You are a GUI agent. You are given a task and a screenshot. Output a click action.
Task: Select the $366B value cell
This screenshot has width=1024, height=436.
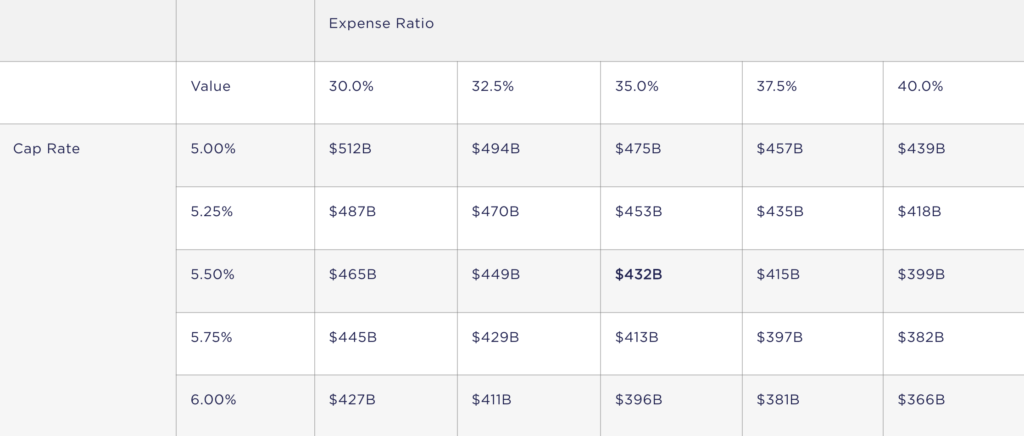click(921, 400)
